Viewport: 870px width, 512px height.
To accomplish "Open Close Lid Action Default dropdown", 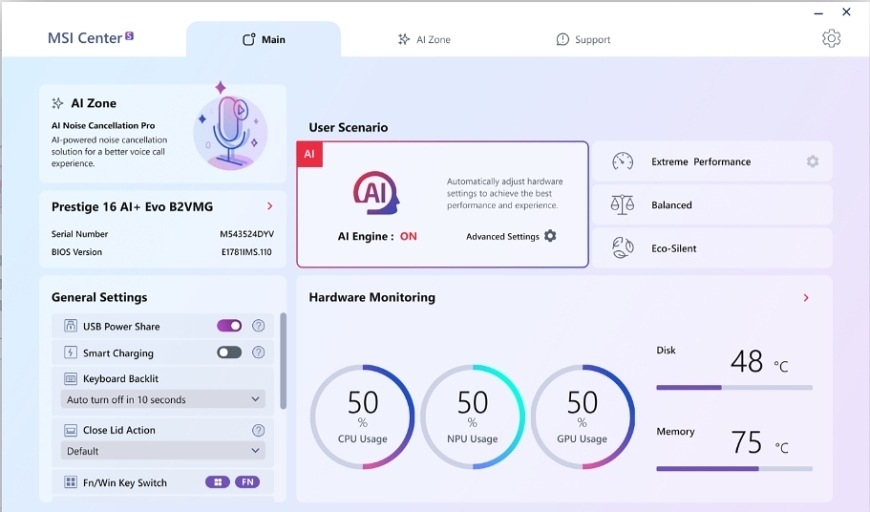I will [163, 451].
